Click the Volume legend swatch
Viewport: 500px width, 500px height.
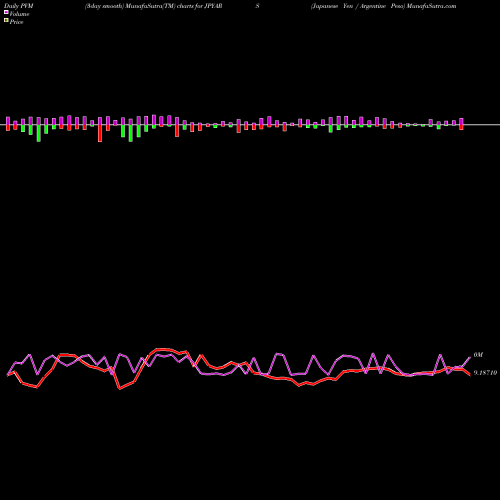point(6,13)
